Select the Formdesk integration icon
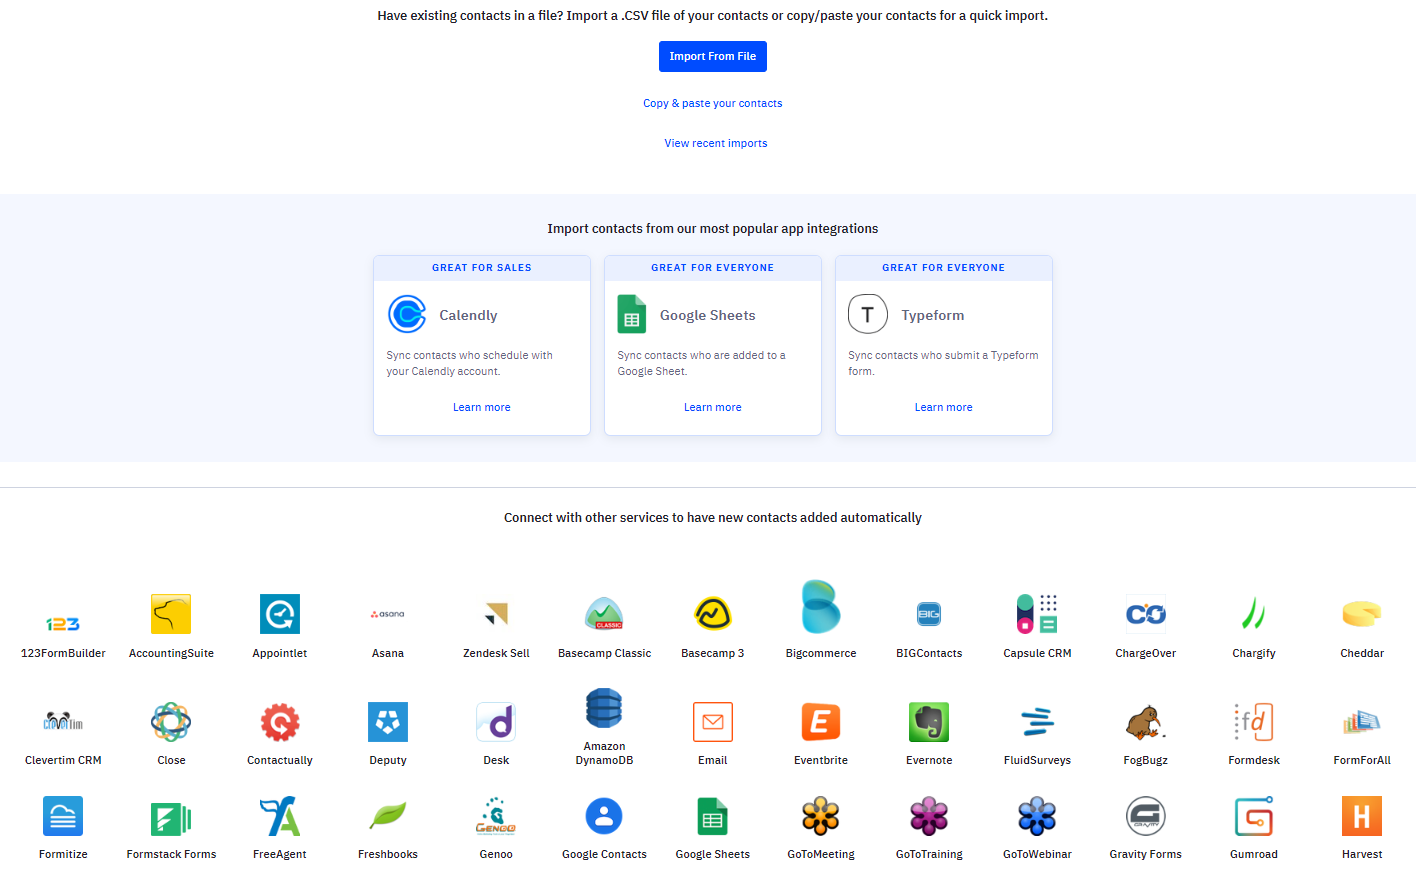Screen dimensions: 1416x881 pos(1254,721)
